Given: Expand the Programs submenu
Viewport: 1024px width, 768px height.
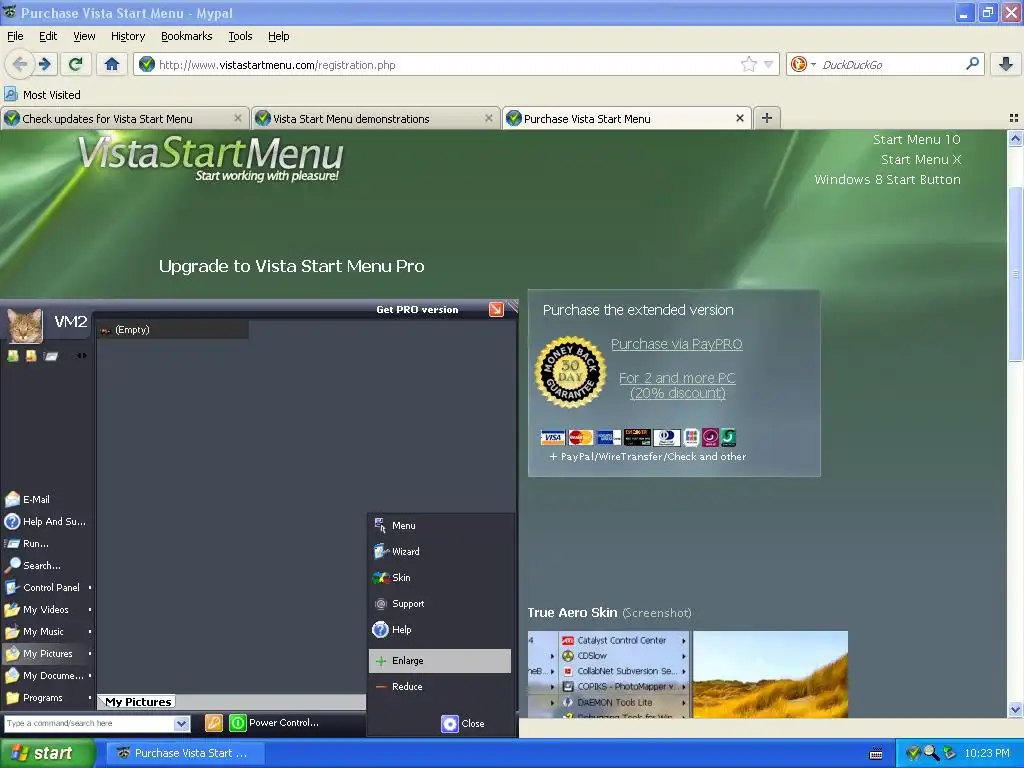Looking at the screenshot, I should click(89, 697).
